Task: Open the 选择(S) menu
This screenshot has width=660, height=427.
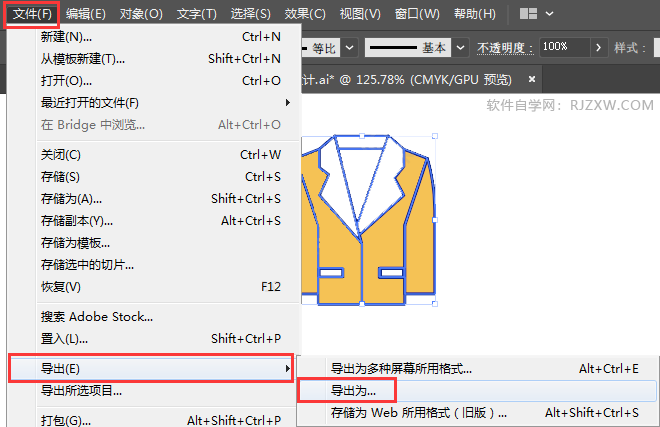Action: pos(250,14)
